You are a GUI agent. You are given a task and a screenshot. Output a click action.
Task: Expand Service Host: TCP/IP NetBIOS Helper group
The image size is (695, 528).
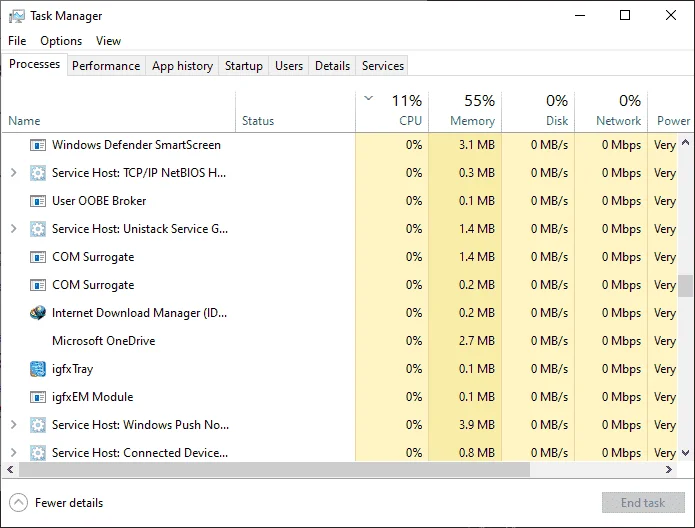13,172
